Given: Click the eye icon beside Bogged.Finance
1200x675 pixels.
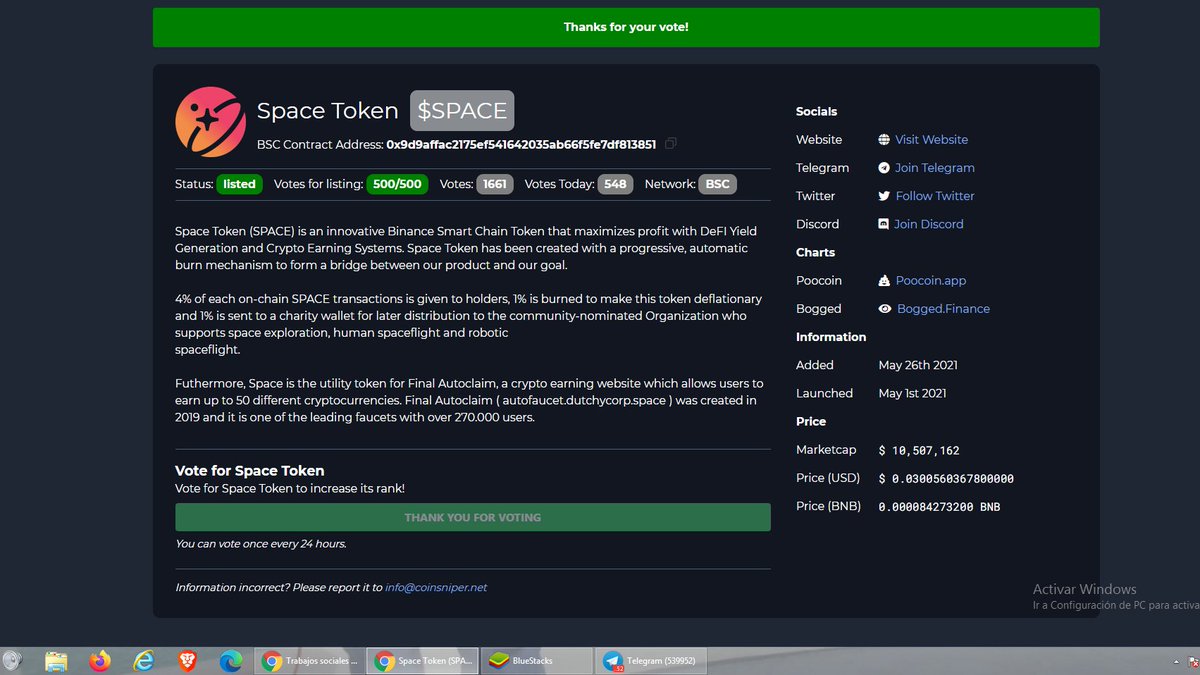Looking at the screenshot, I should pos(885,309).
